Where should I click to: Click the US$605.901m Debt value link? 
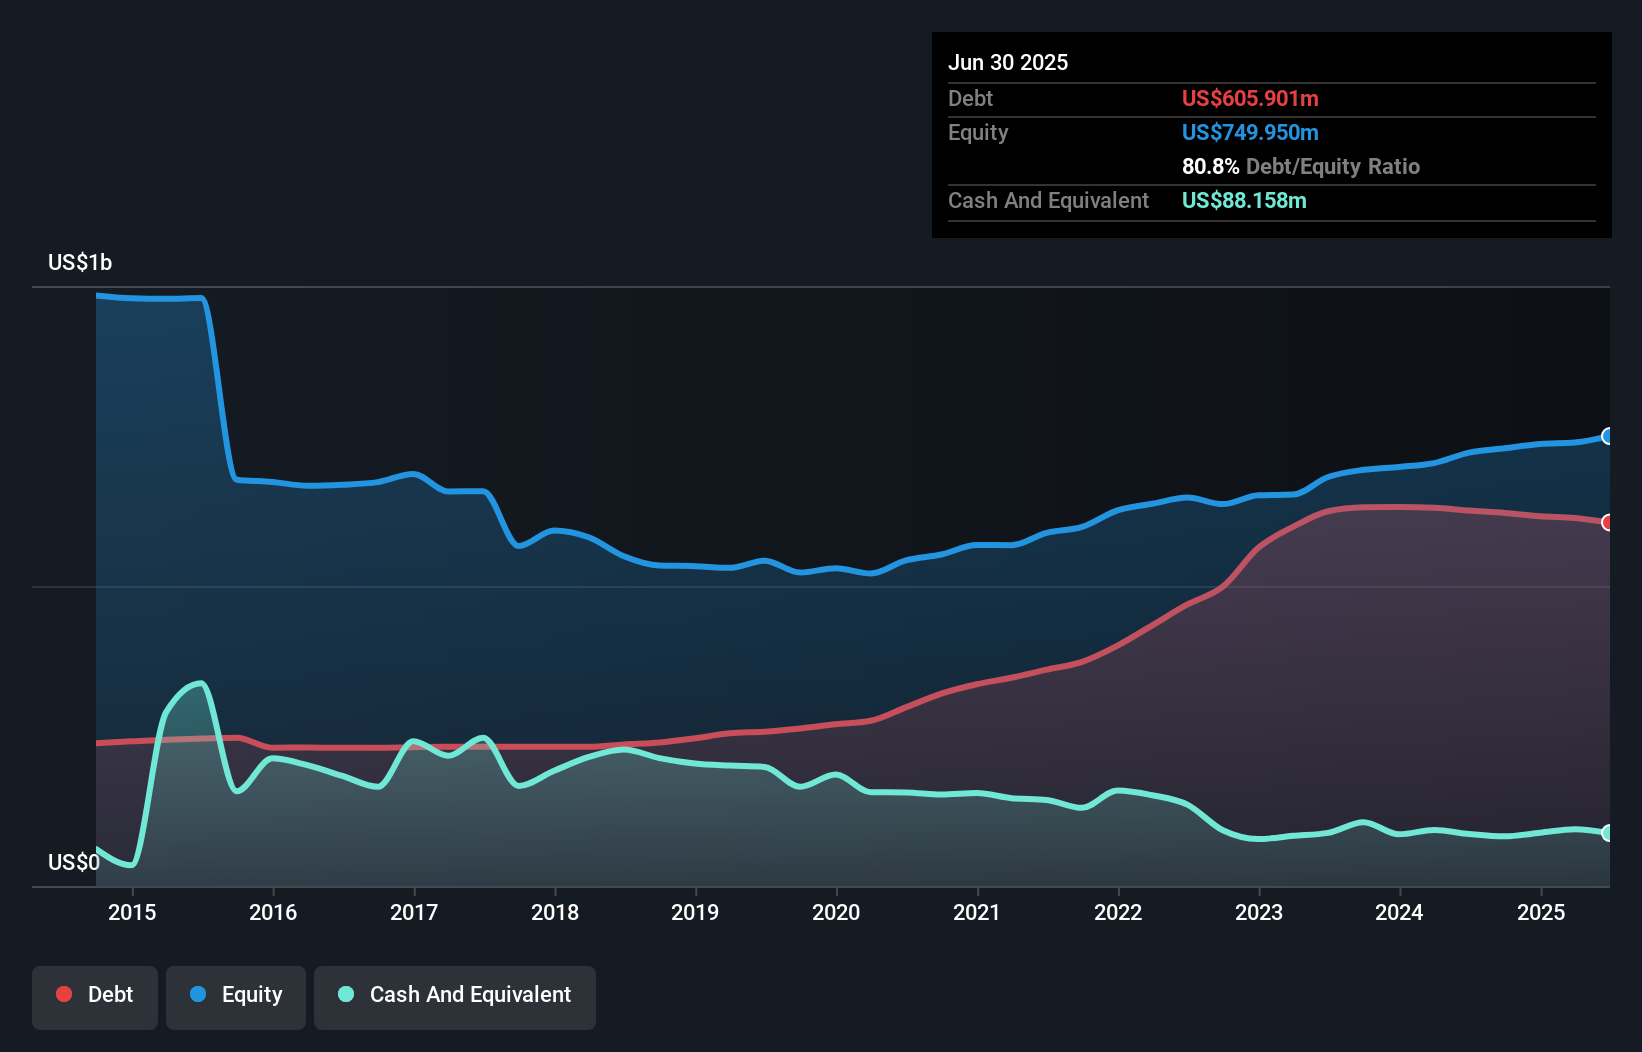point(1250,98)
